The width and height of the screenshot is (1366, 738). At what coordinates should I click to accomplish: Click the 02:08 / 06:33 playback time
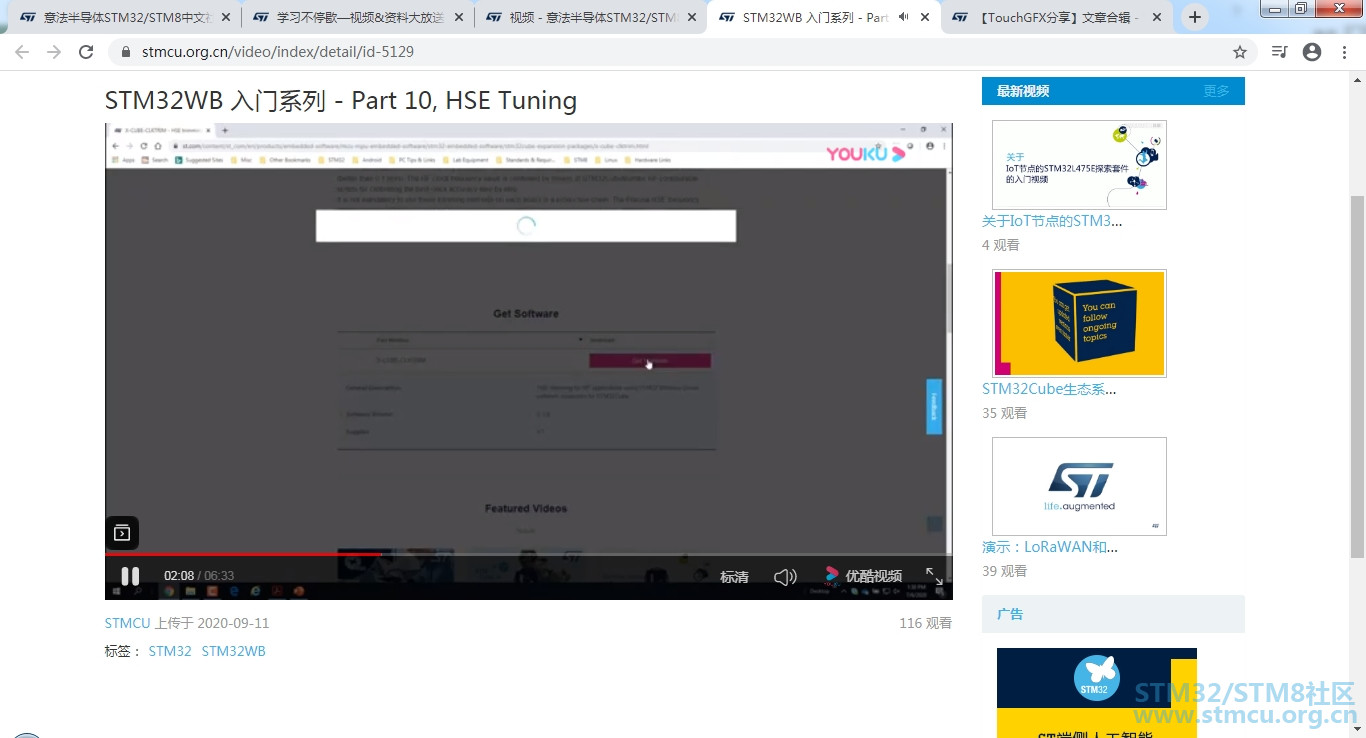pos(199,576)
